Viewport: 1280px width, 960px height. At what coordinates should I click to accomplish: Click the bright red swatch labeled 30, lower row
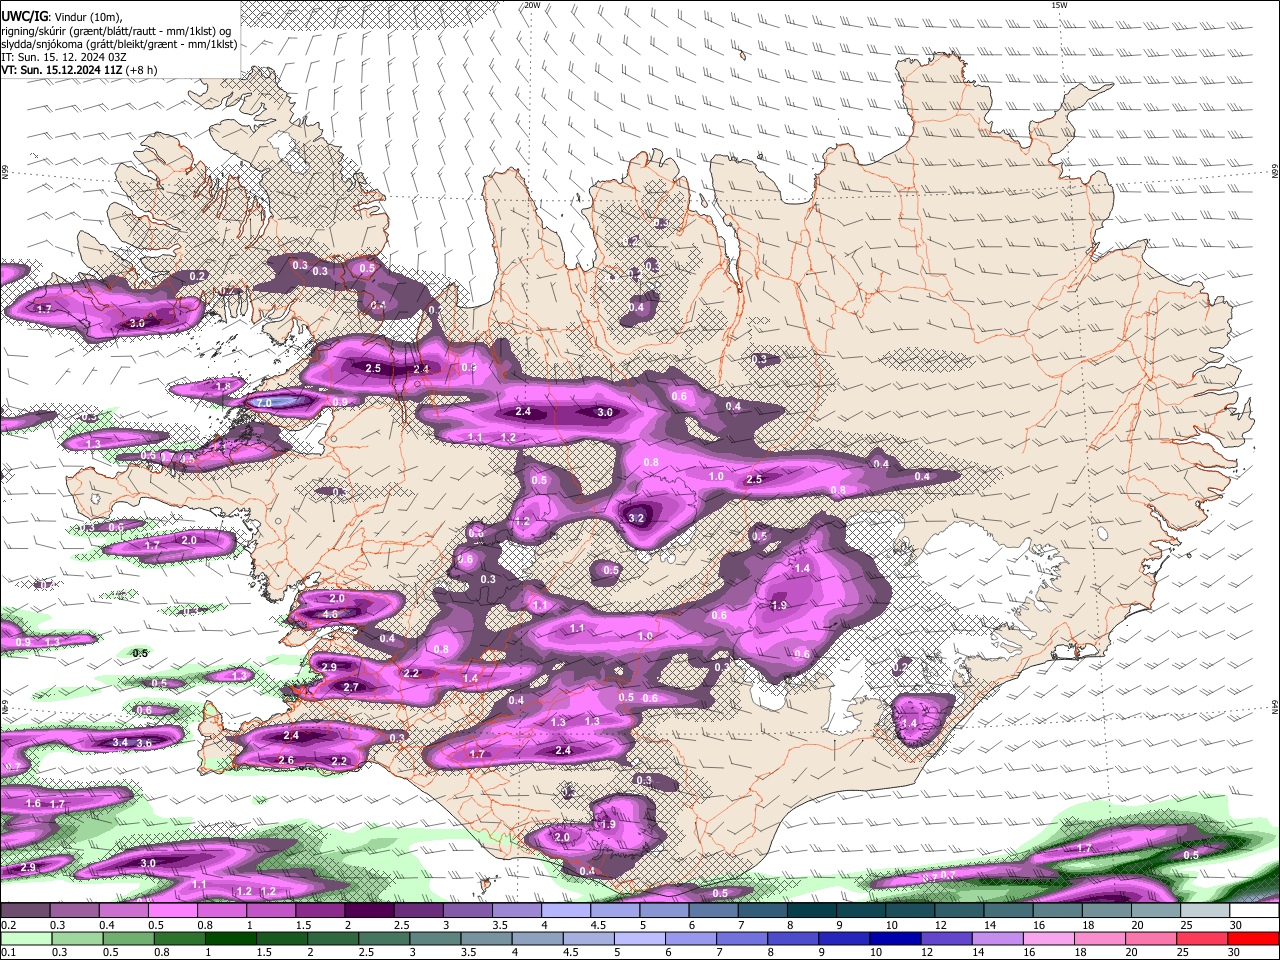coord(1255,938)
